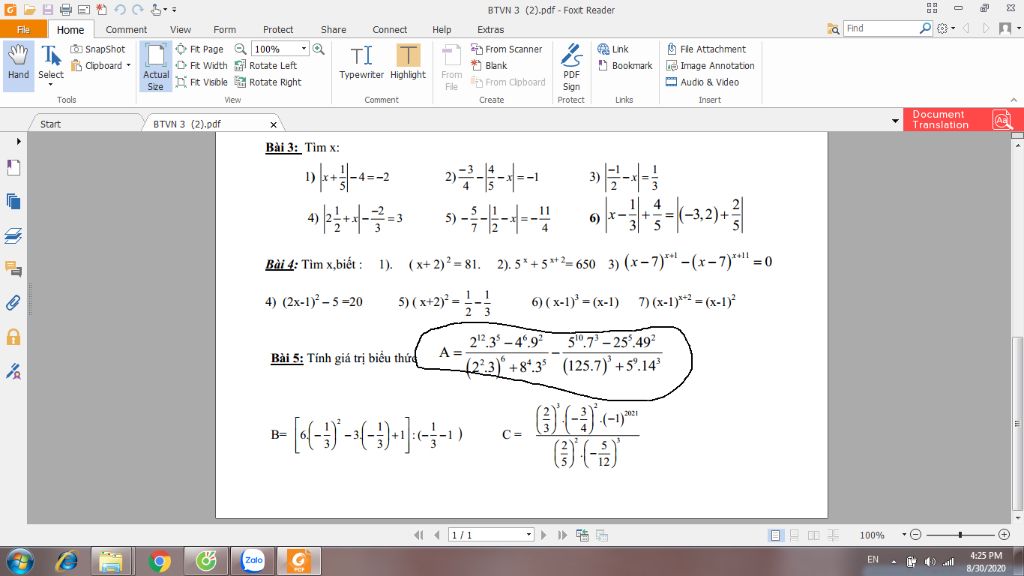Image resolution: width=1024 pixels, height=576 pixels.
Task: Switch to the Share ribbon tab
Action: click(x=333, y=29)
